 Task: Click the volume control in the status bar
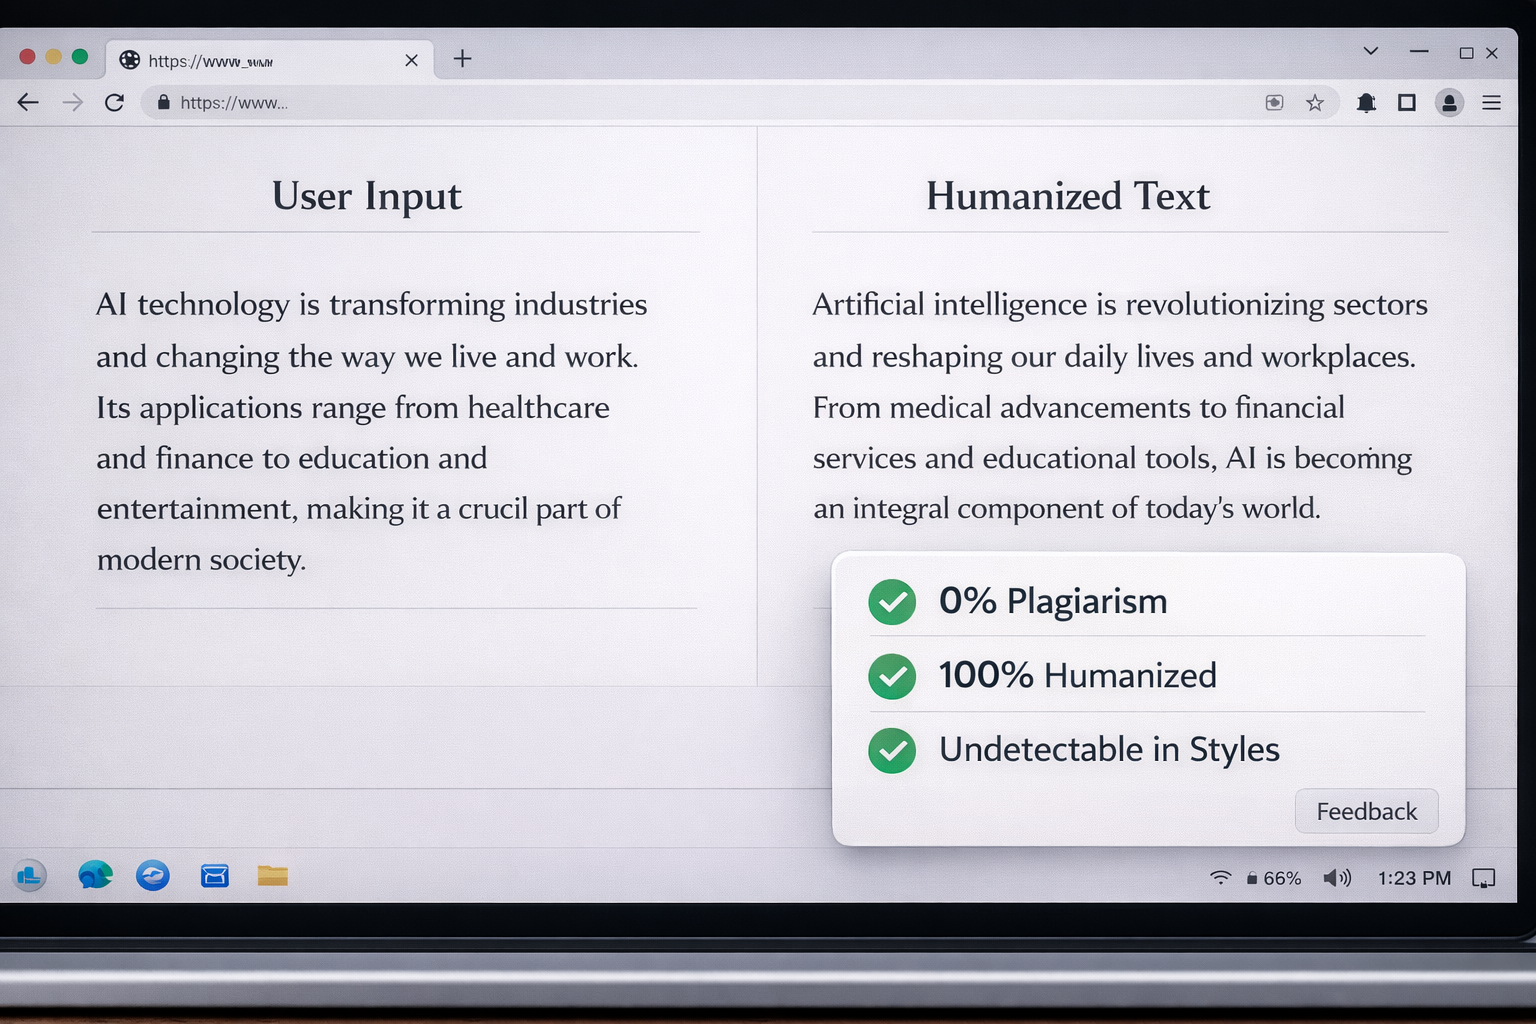(1337, 877)
